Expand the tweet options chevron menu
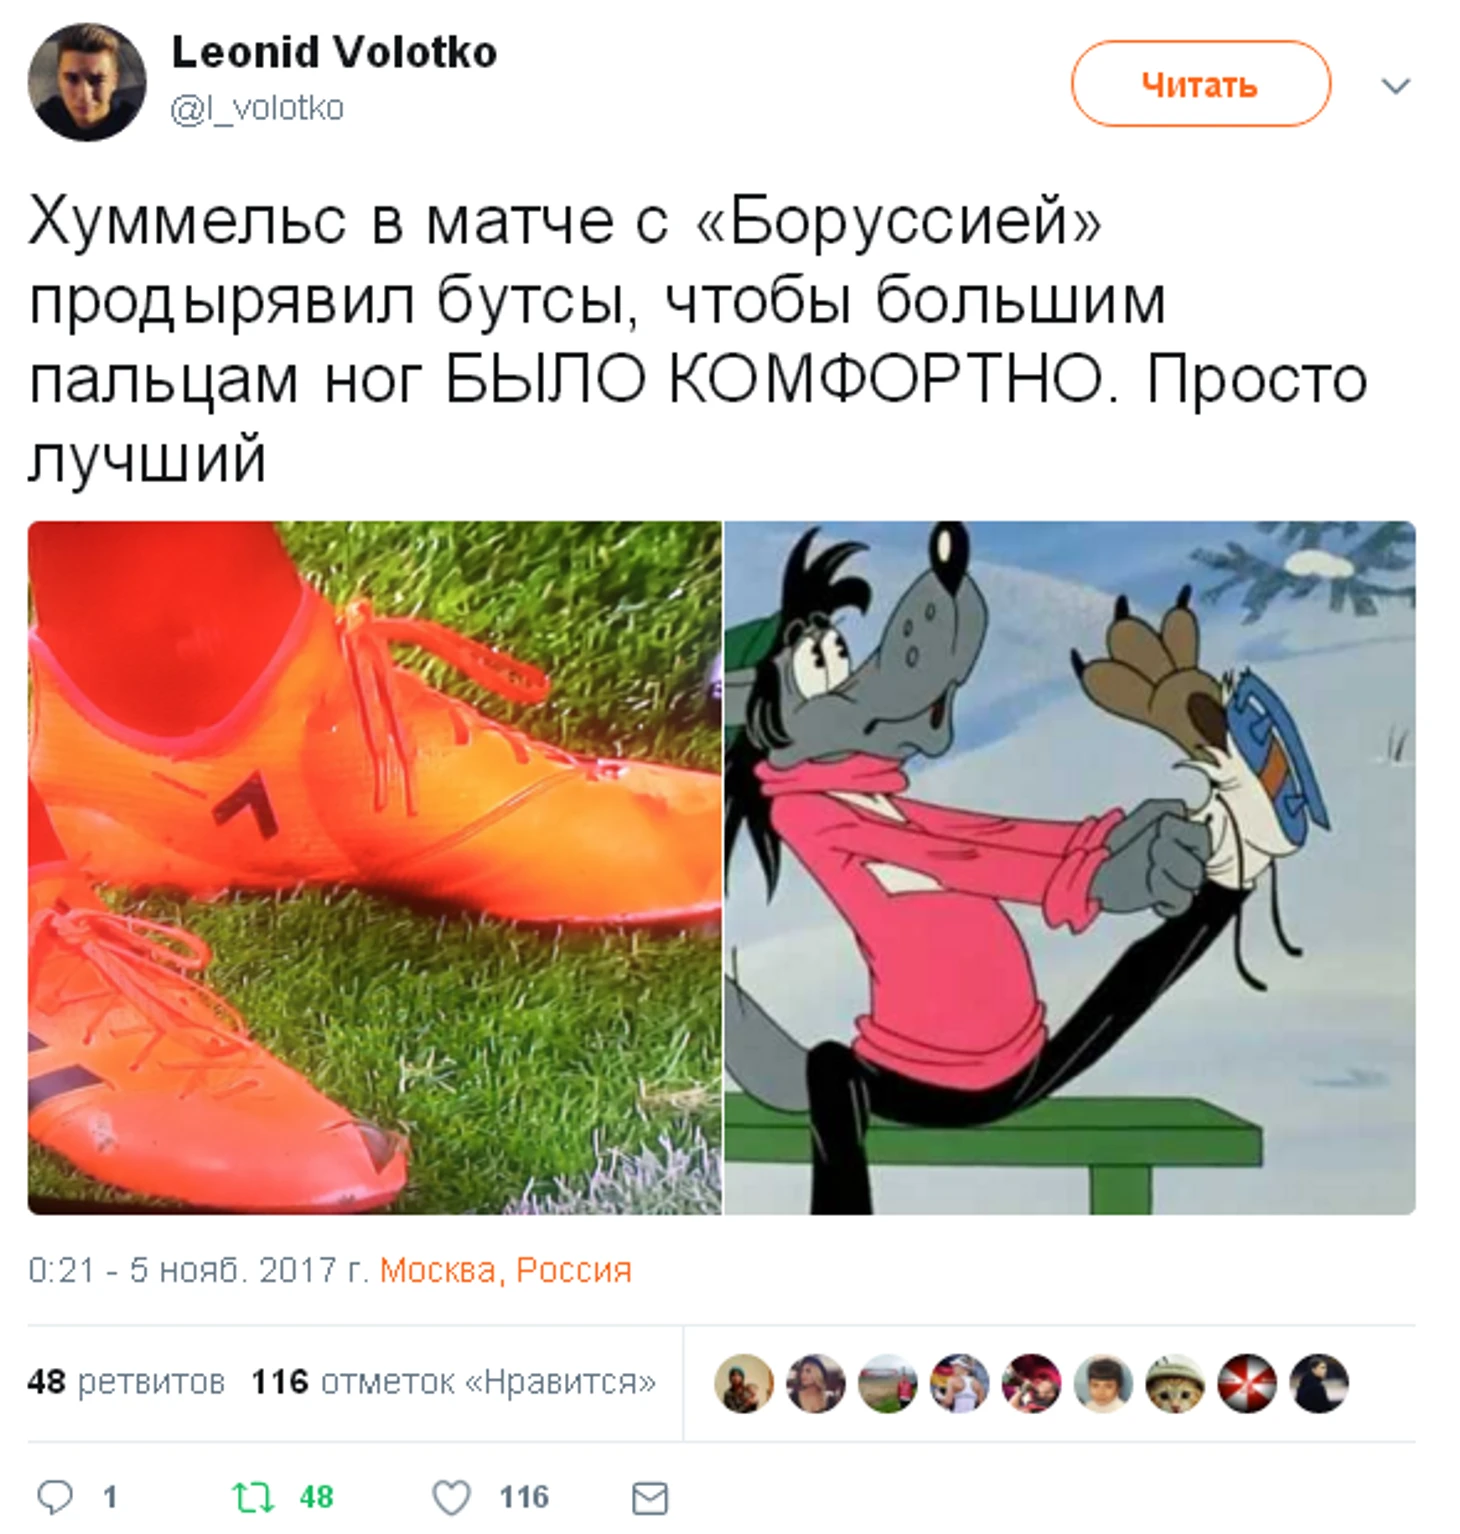The height and width of the screenshot is (1534, 1460). tap(1395, 86)
